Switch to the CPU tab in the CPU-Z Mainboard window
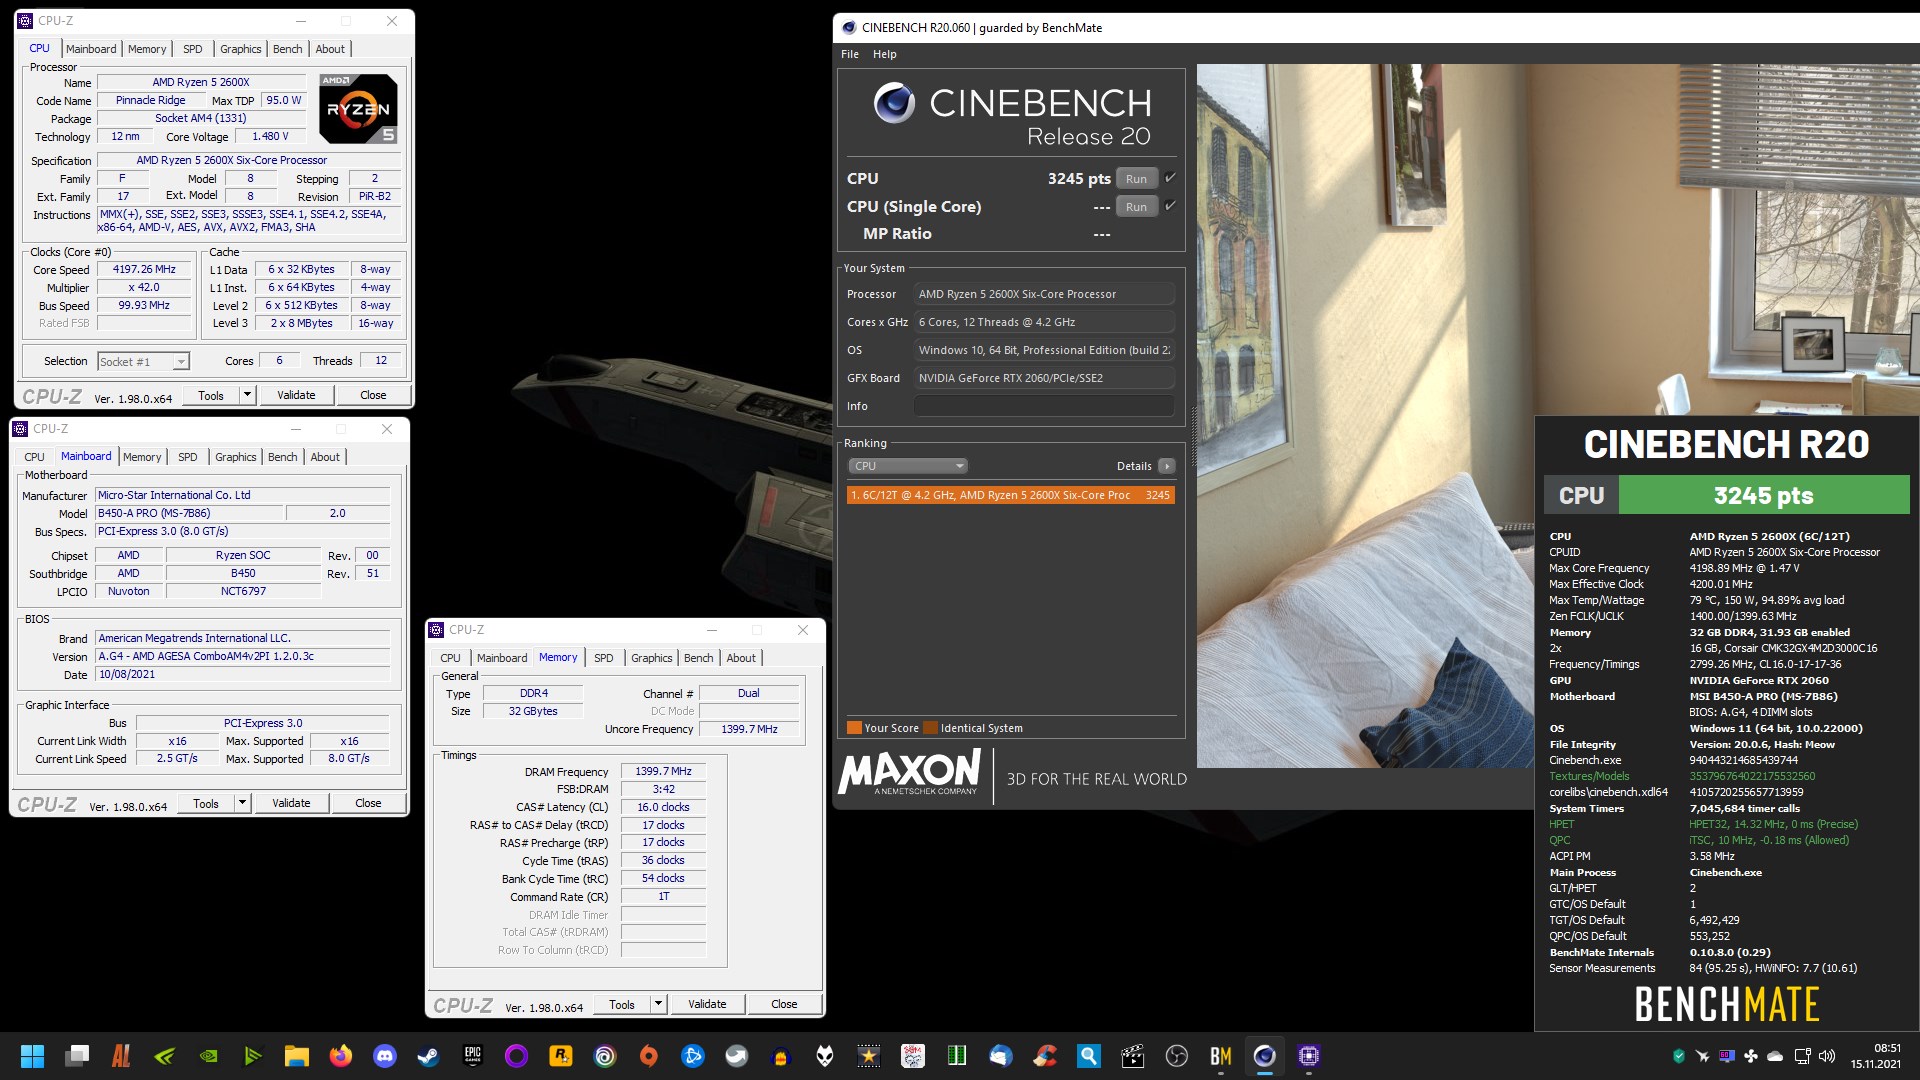 coord(35,457)
